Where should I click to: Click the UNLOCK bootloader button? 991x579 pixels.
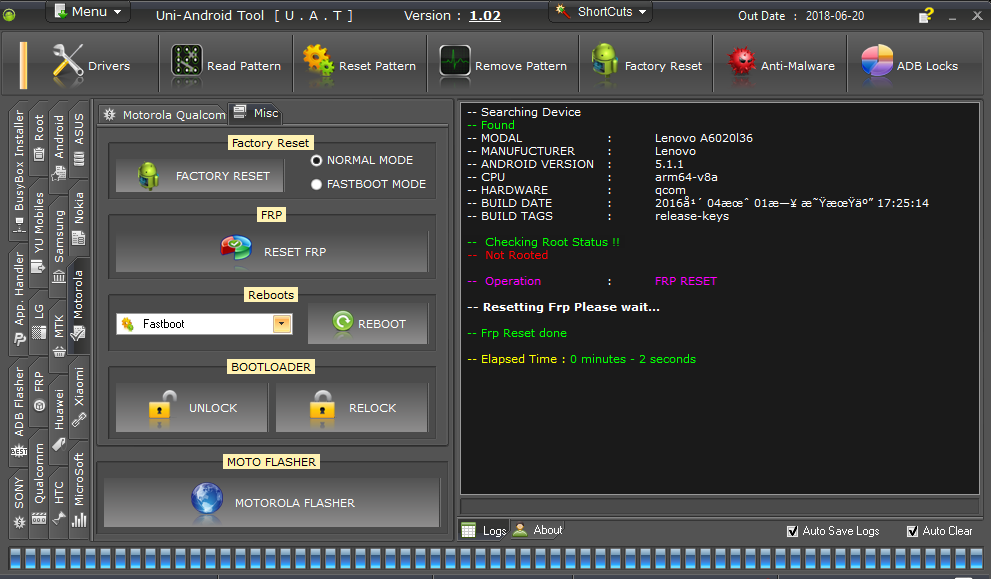tap(192, 408)
